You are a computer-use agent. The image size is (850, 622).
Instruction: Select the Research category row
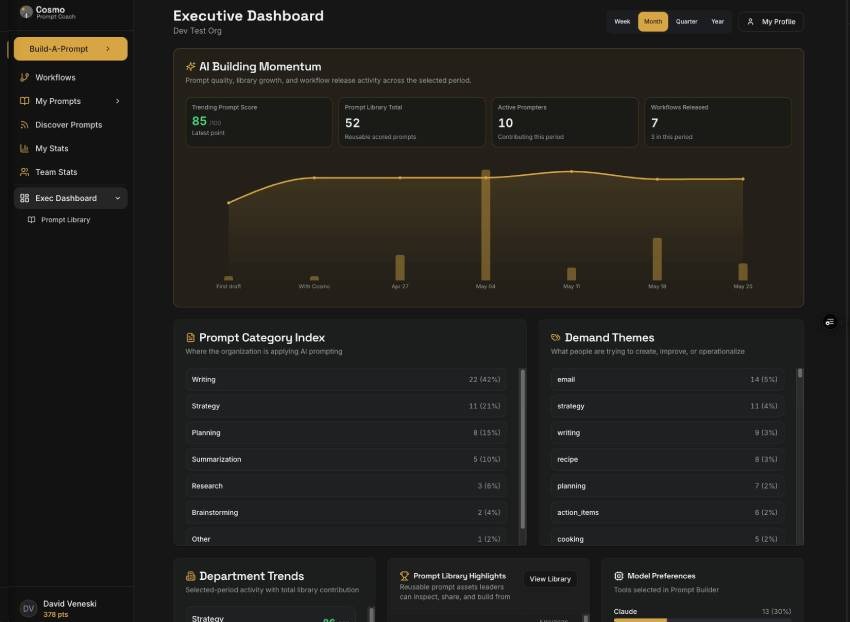346,486
